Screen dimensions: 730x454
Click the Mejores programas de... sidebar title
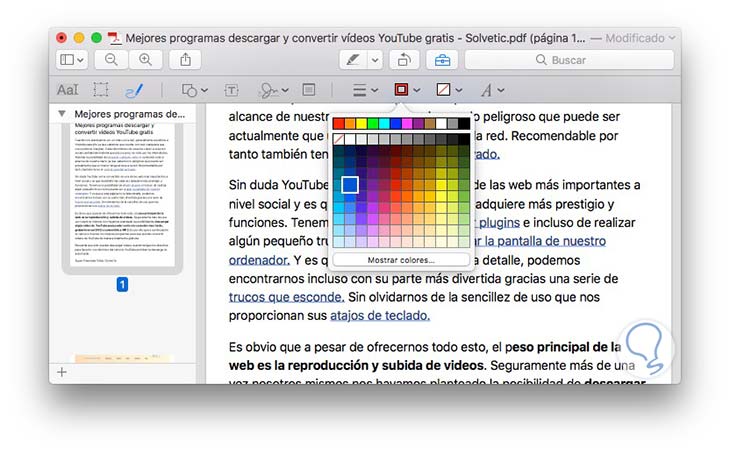pos(129,114)
